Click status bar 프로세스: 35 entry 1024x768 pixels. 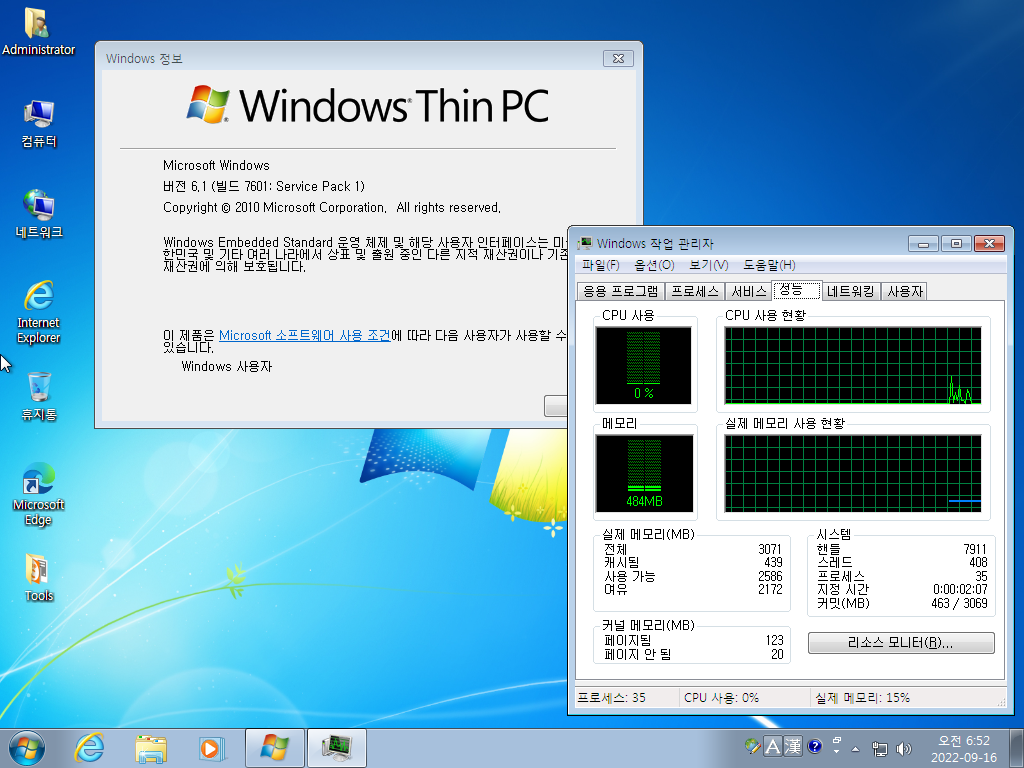click(611, 697)
